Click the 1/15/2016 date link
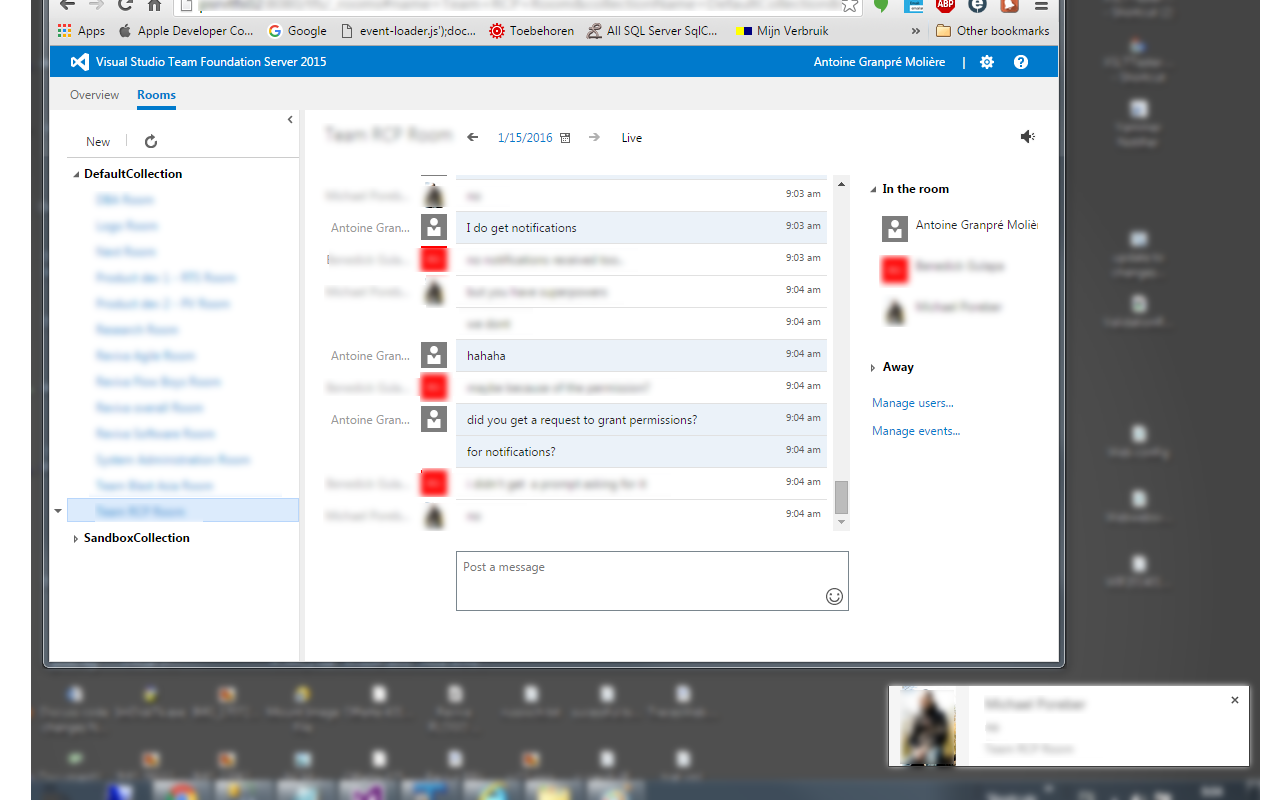 (525, 138)
